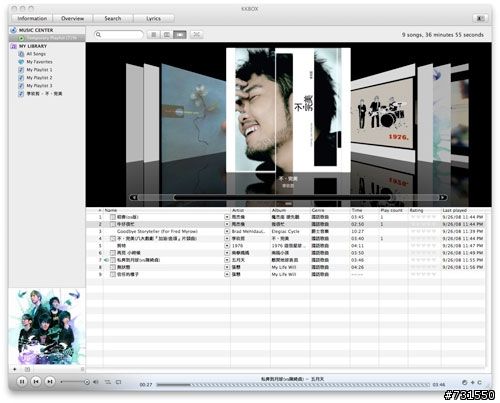Open dropdown arrow for track 8
500x403 pixels.
[x=227, y=267]
